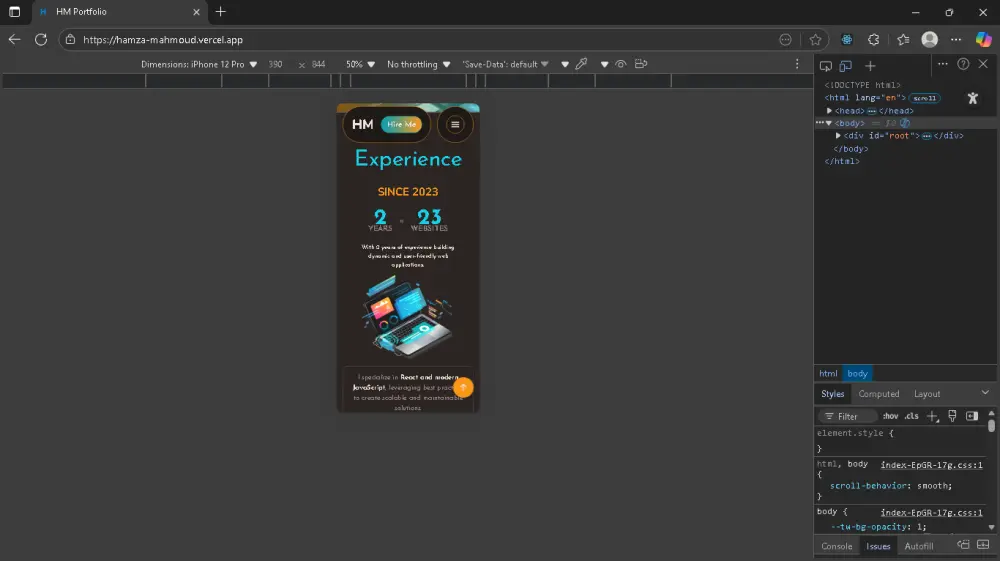This screenshot has height=561, width=1000.
Task: Switch to the Layout tab
Action: click(x=927, y=394)
